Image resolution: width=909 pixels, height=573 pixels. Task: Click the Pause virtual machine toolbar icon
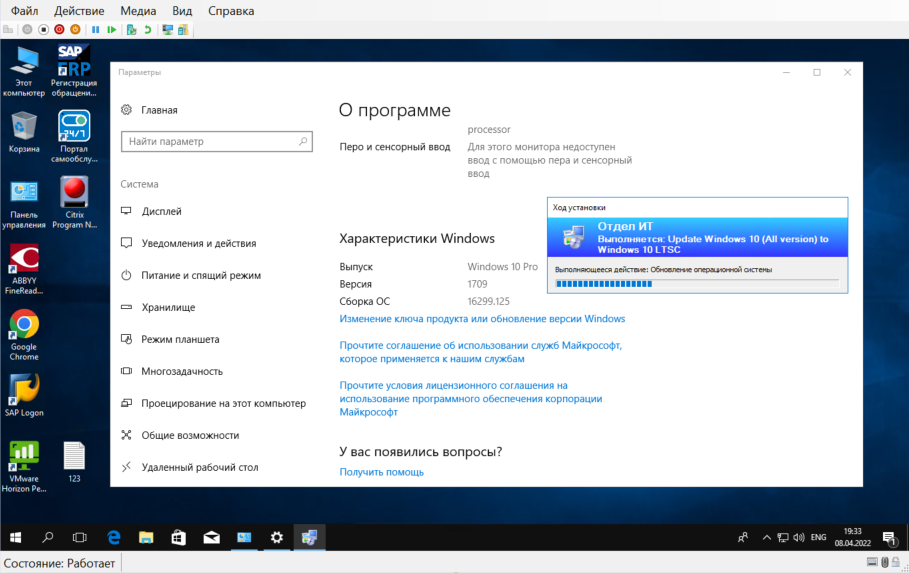click(96, 29)
